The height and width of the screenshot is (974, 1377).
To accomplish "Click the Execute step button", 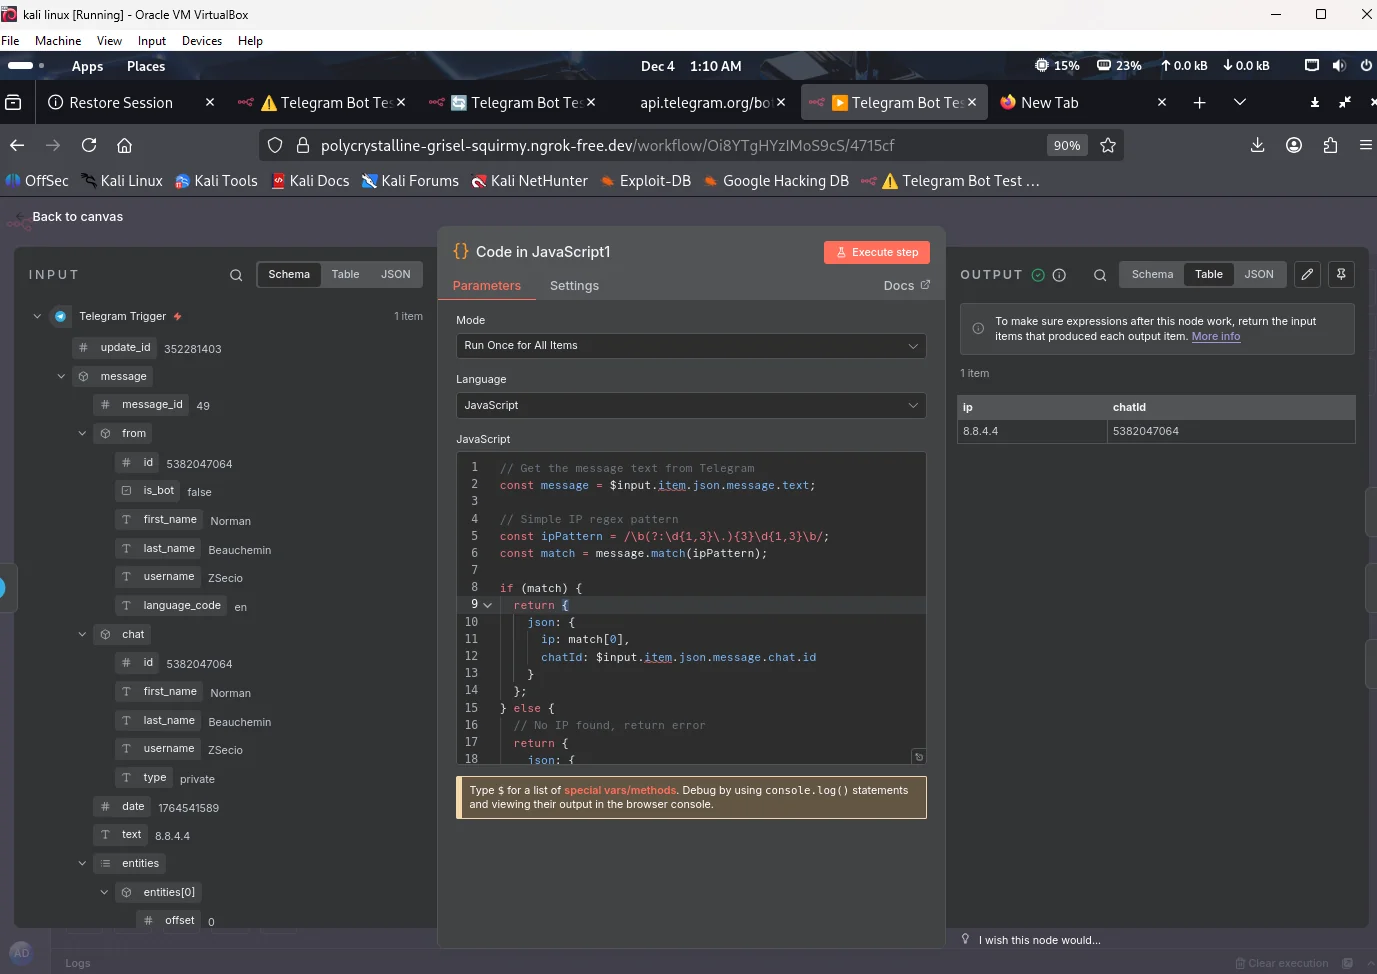I will pyautogui.click(x=877, y=252).
